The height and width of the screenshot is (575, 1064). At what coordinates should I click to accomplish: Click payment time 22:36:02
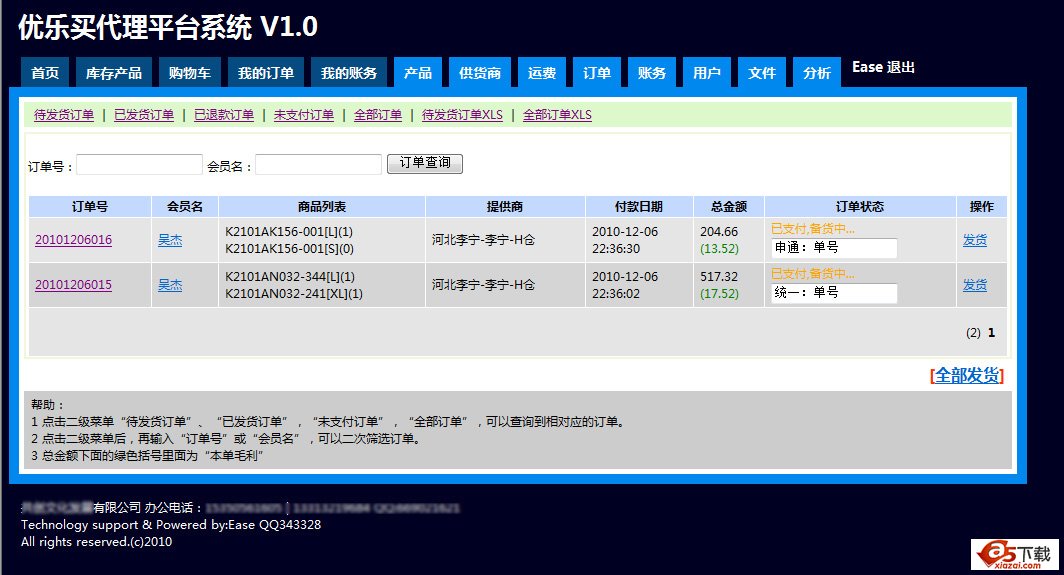[615, 293]
